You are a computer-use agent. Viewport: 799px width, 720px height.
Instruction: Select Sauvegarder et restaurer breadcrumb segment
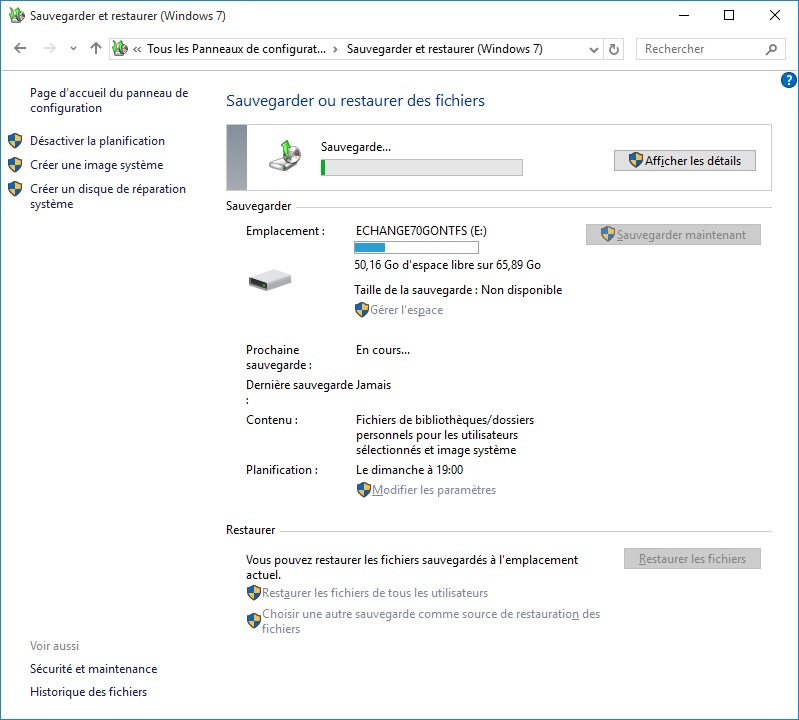coord(444,49)
